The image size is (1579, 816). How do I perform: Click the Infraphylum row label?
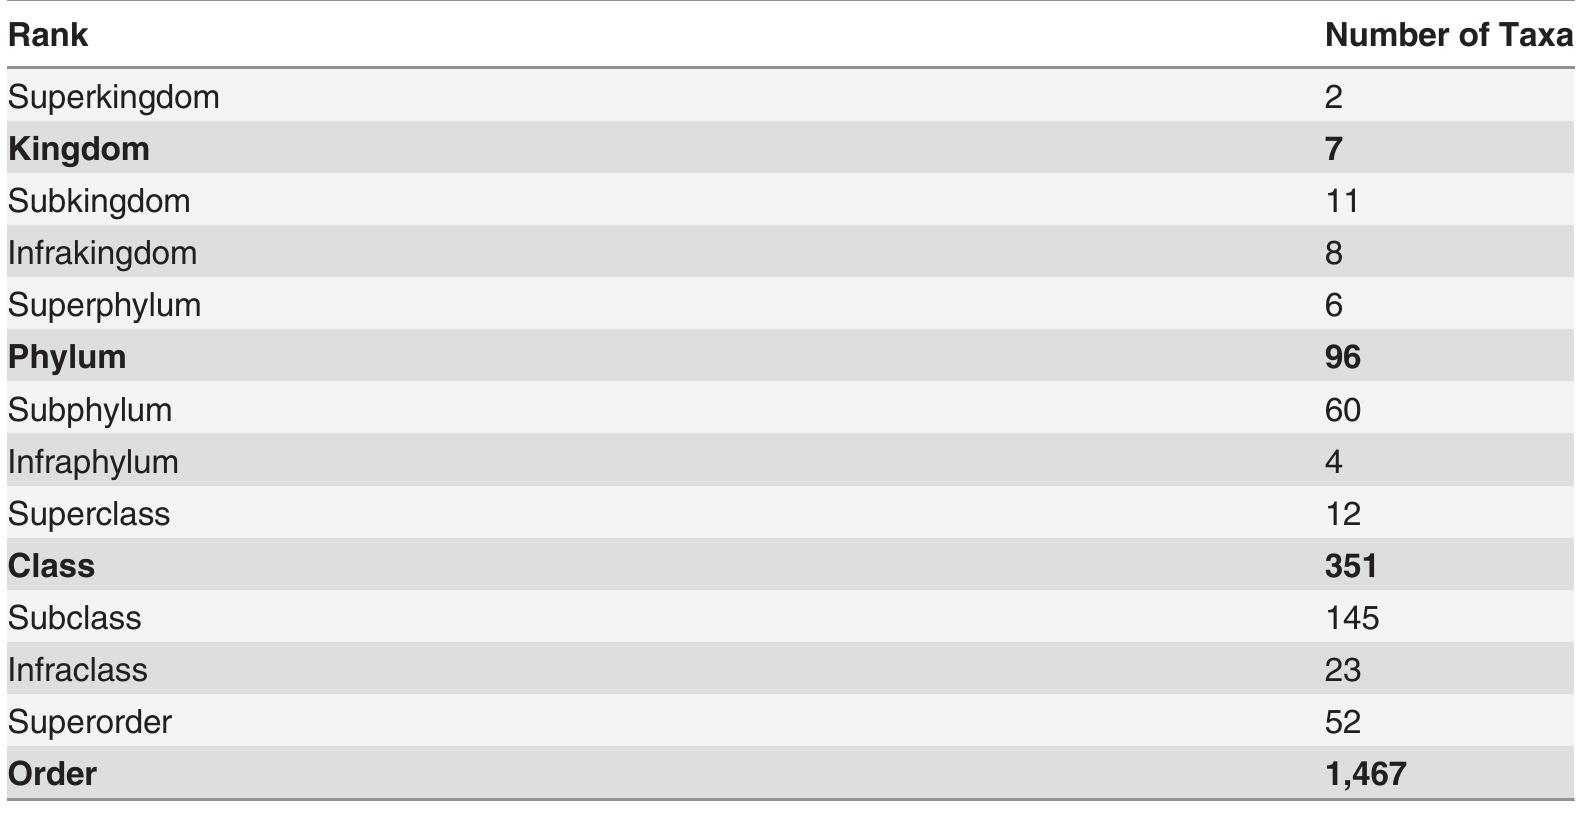(93, 462)
